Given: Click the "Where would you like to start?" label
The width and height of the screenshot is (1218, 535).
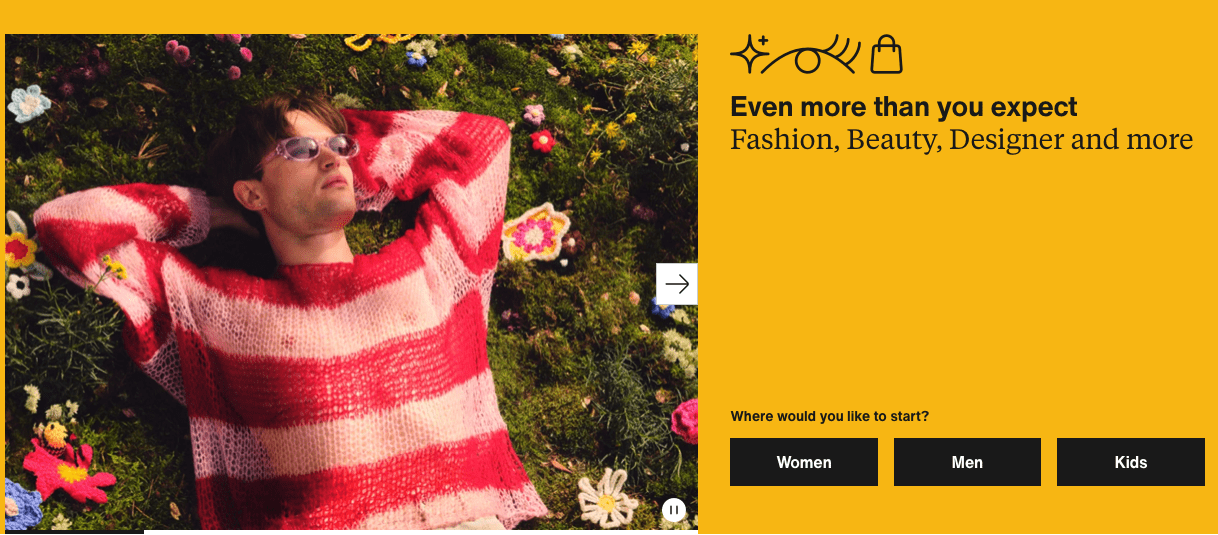Looking at the screenshot, I should pos(830,416).
